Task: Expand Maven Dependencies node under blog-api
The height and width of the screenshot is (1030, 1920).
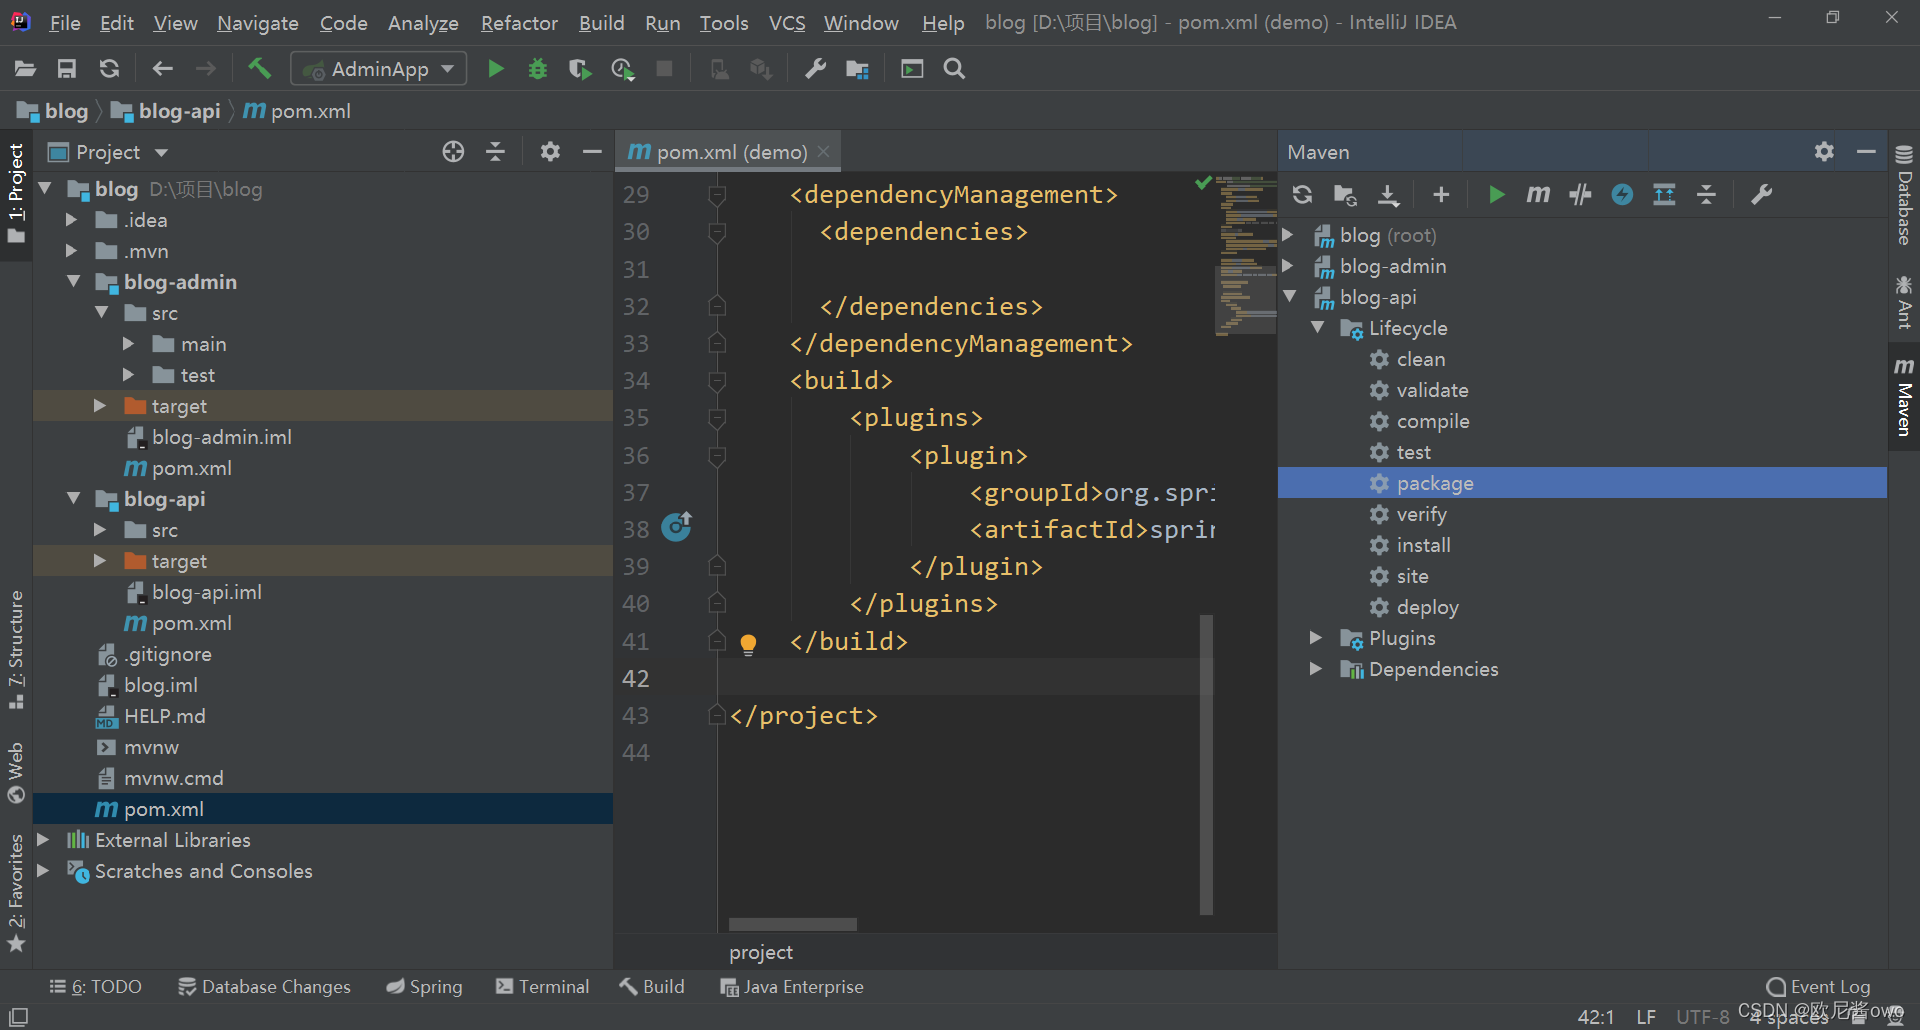Action: coord(1316,669)
